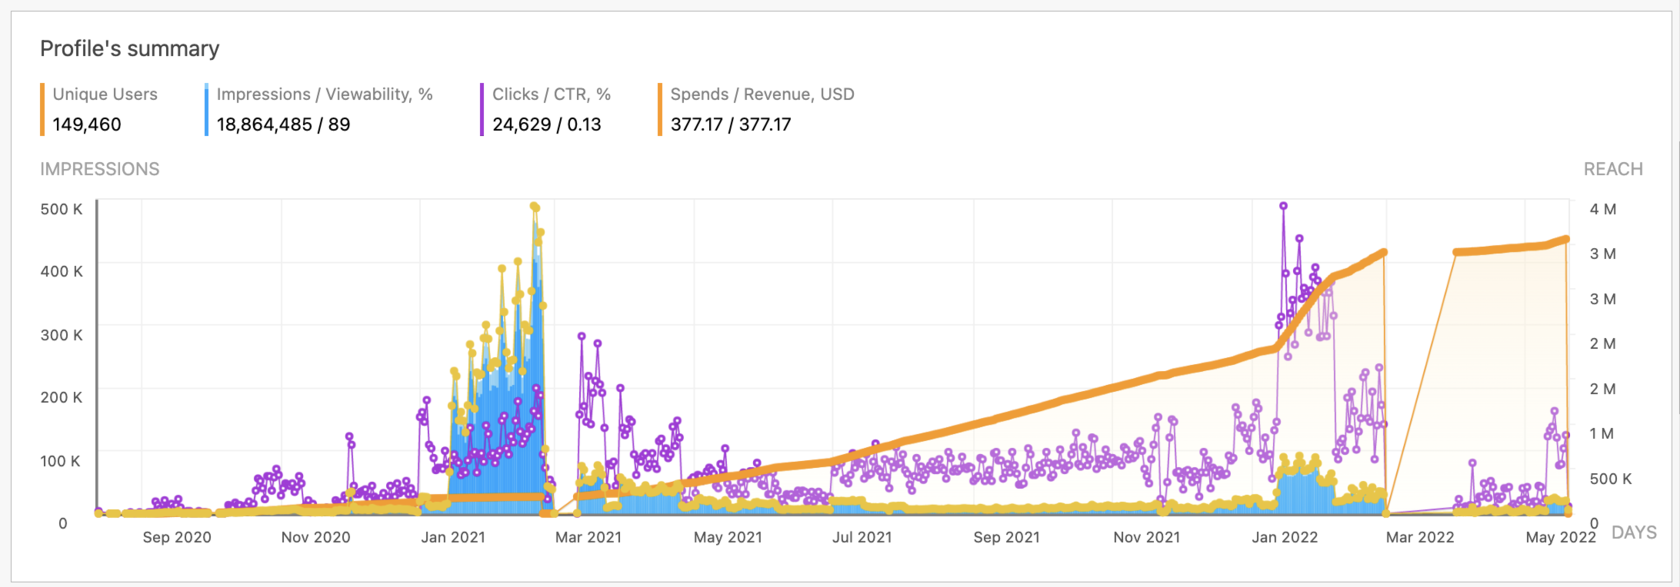Click the 24,629 / 0.13 clicks value
This screenshot has height=587, width=1680.
click(546, 125)
